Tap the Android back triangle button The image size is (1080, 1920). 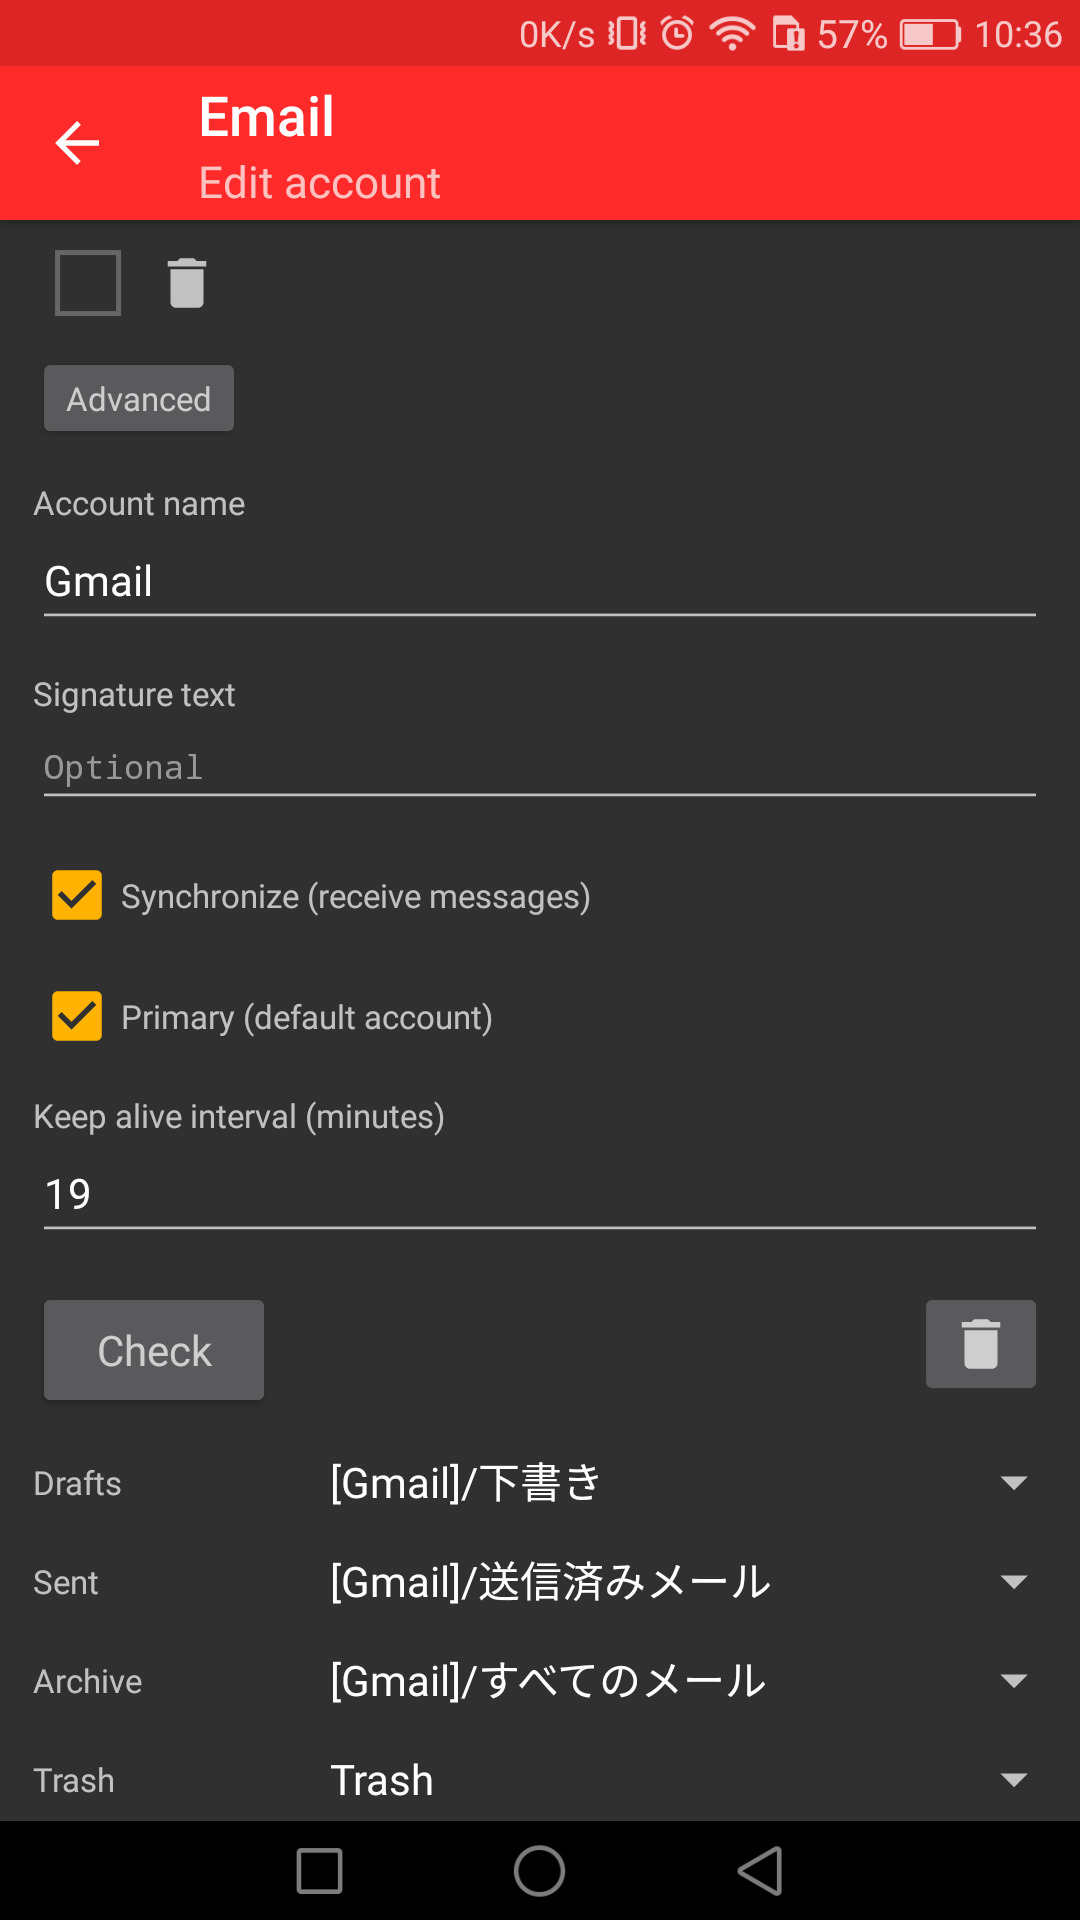(x=760, y=1870)
